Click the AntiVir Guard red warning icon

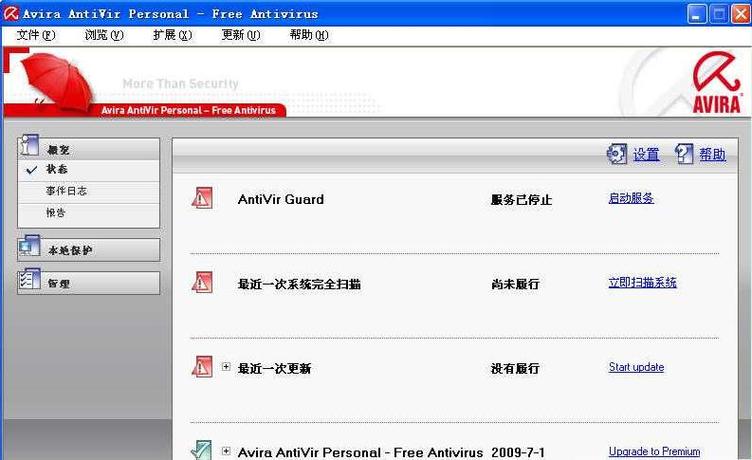tap(202, 198)
